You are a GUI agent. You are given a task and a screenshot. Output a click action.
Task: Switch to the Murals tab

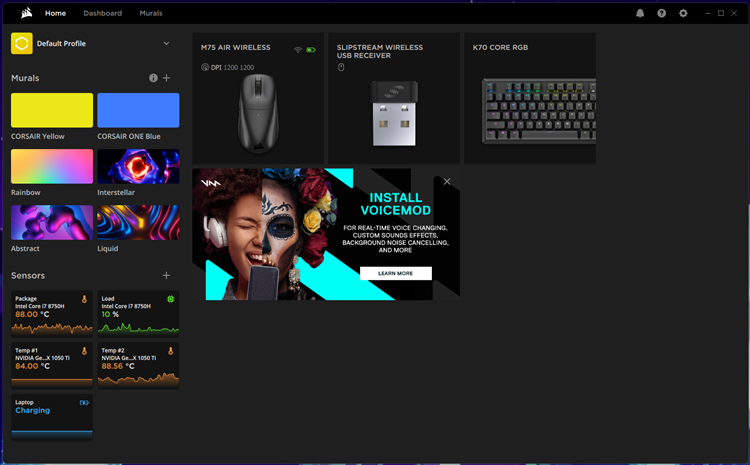(x=151, y=13)
